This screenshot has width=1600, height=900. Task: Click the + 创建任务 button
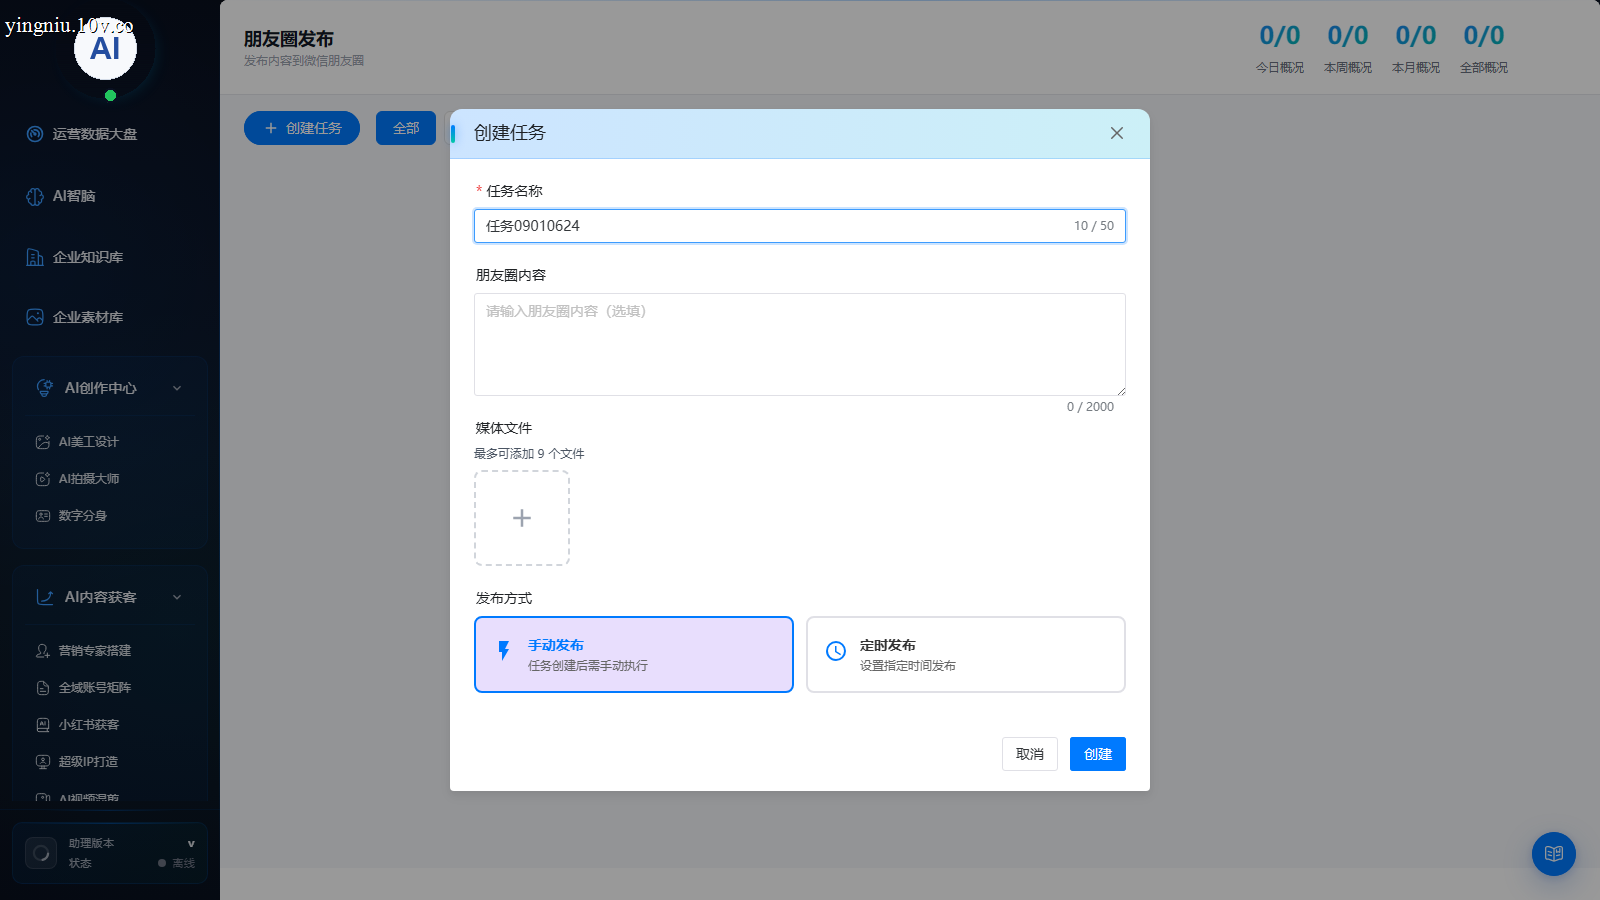tap(302, 128)
